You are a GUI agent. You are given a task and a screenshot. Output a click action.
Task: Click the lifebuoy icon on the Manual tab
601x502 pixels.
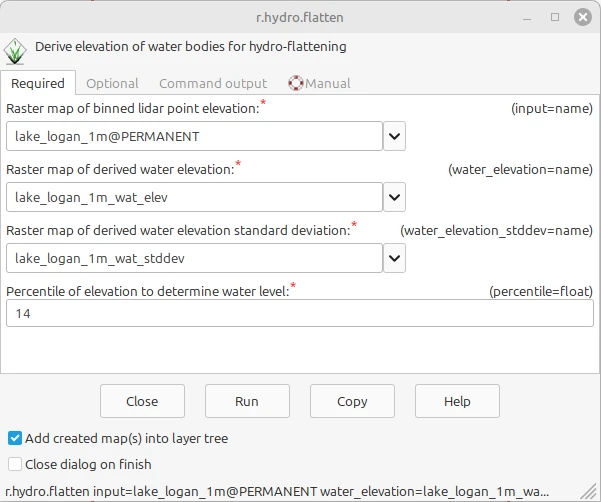[x=296, y=83]
